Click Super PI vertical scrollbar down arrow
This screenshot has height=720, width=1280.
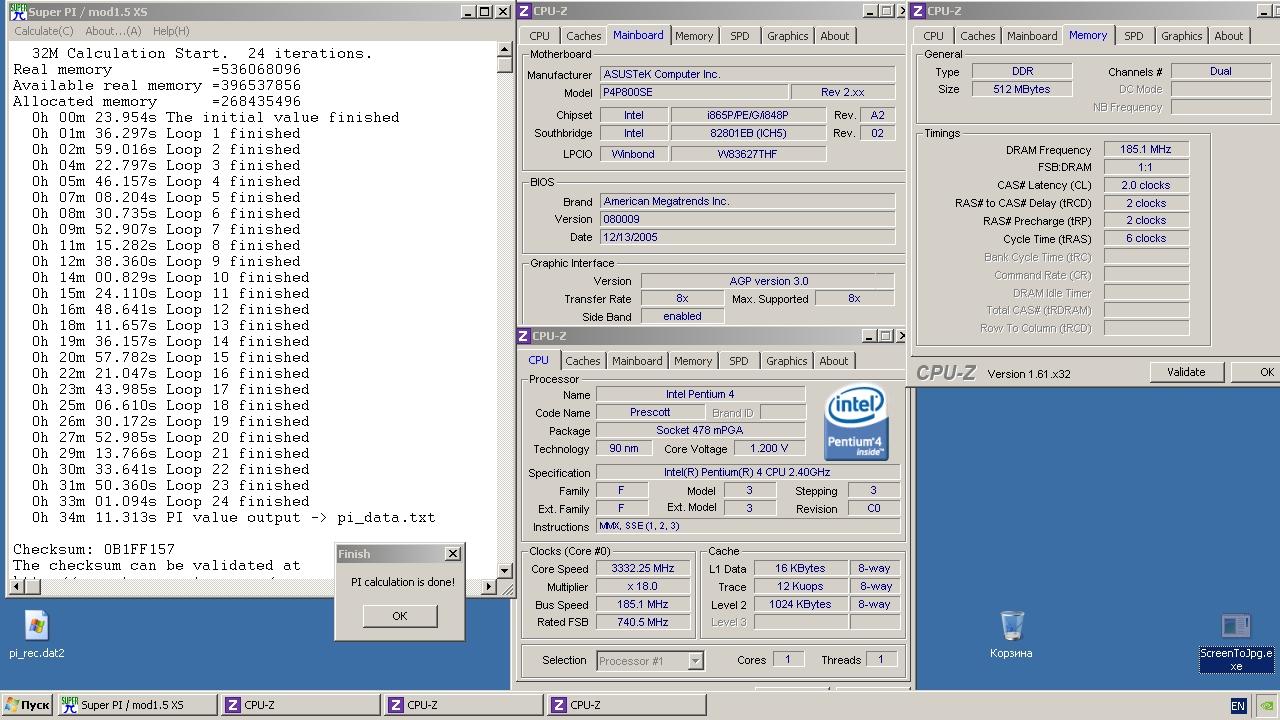pyautogui.click(x=505, y=570)
